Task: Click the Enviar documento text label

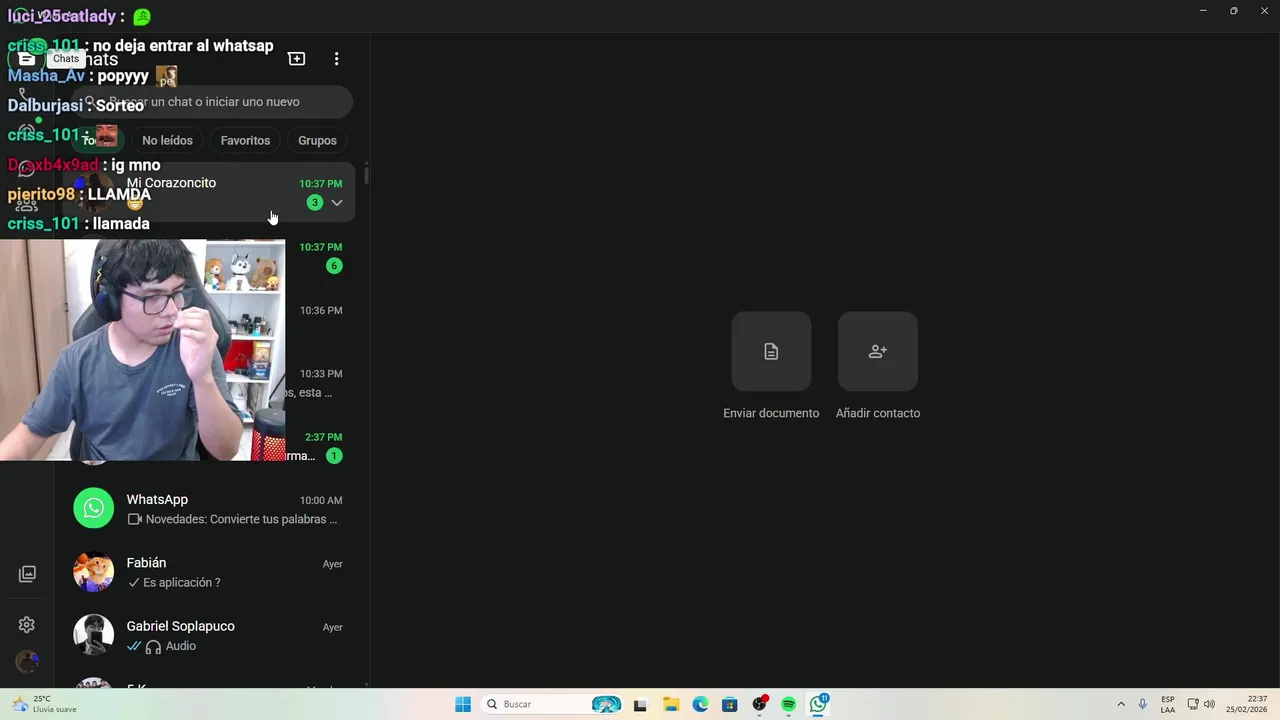Action: pos(771,413)
